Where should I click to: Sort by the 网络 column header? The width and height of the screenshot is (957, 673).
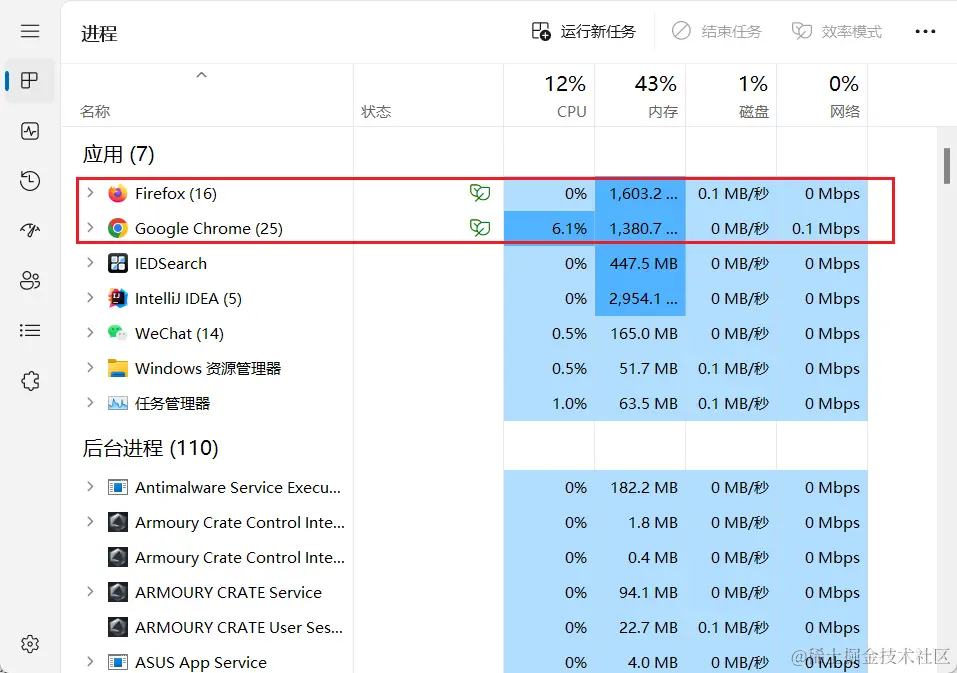(x=822, y=96)
